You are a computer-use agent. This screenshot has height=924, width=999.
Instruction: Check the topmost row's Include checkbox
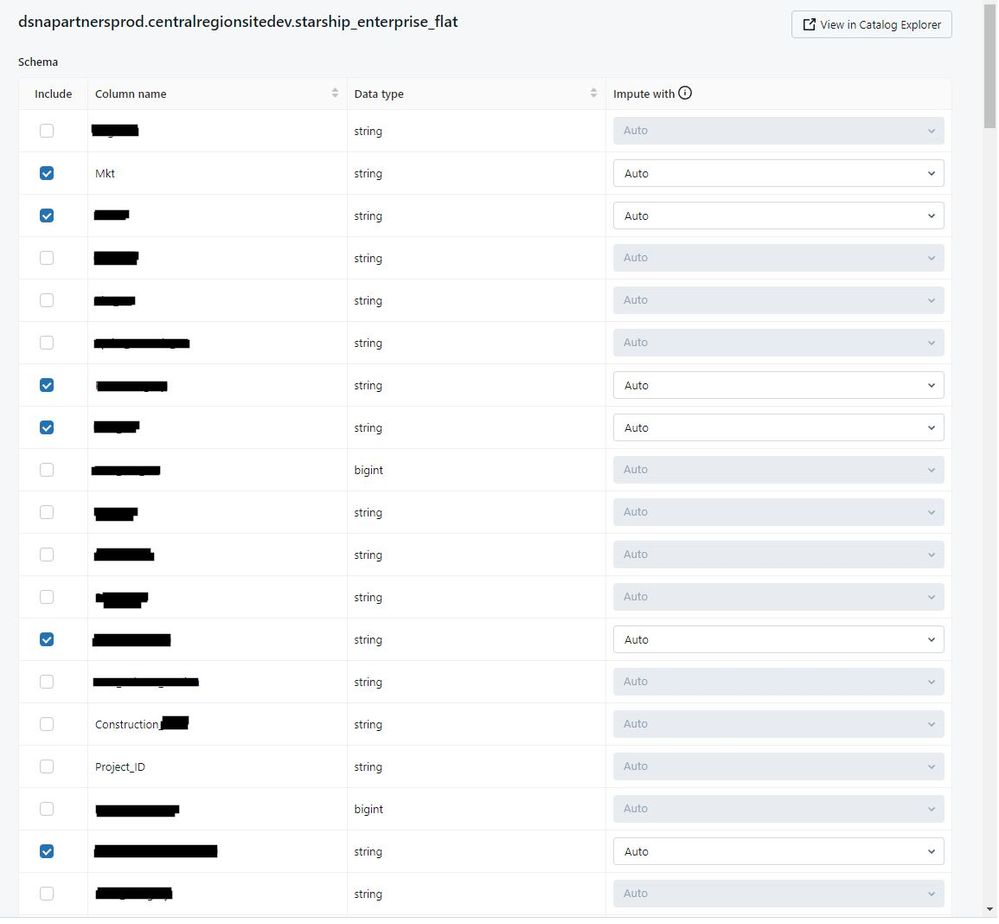47,131
